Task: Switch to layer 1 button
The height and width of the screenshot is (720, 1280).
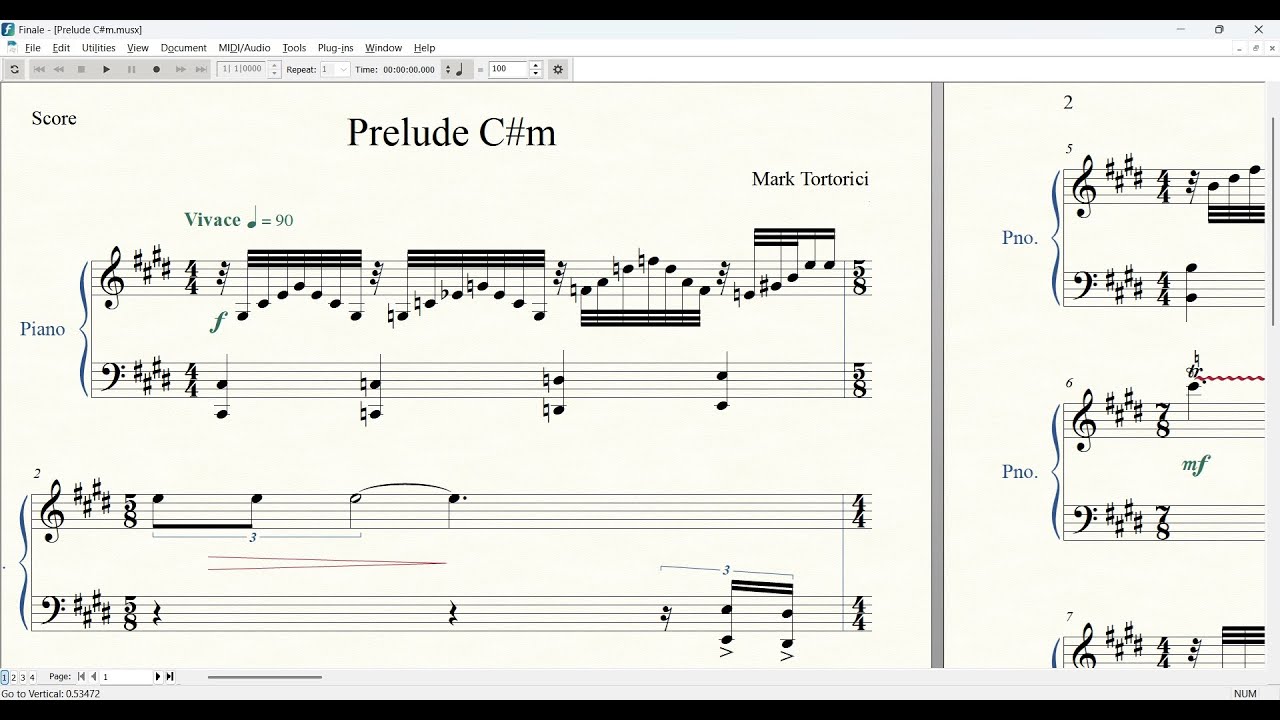Action: 4,677
